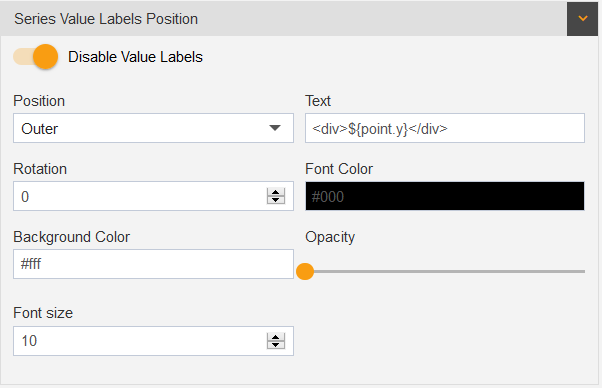Click the far right end of Opacity track

pyautogui.click(x=582, y=271)
